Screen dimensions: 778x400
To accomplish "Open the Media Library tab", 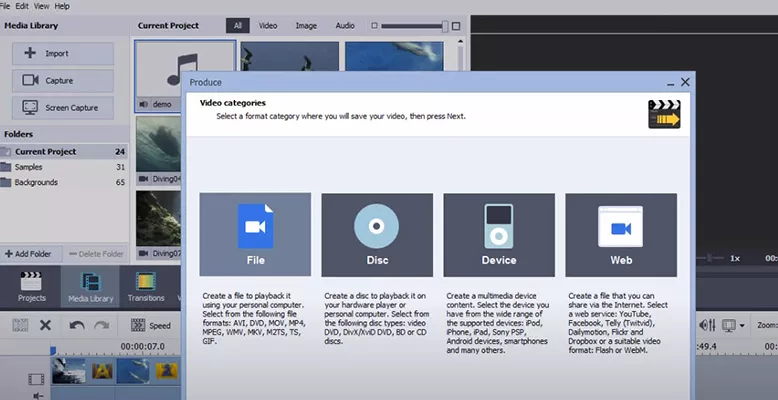I will pyautogui.click(x=90, y=287).
